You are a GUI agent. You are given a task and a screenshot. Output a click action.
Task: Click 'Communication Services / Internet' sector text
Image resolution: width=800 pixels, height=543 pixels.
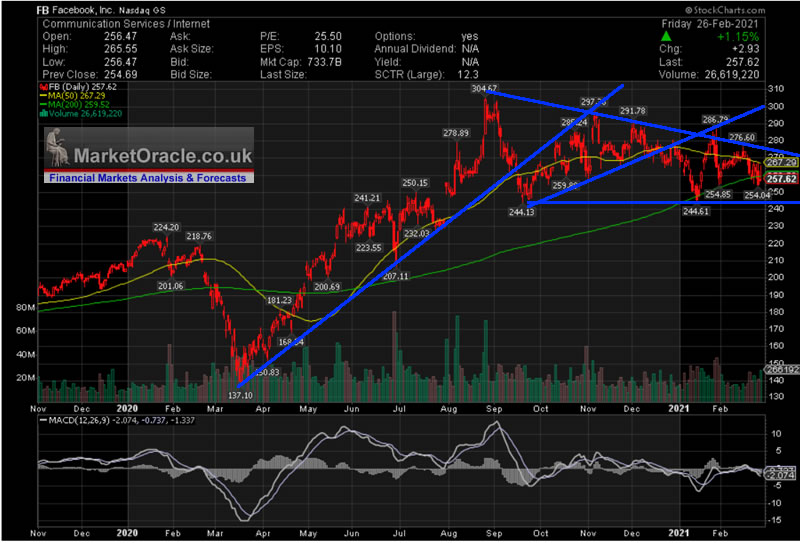click(x=126, y=23)
